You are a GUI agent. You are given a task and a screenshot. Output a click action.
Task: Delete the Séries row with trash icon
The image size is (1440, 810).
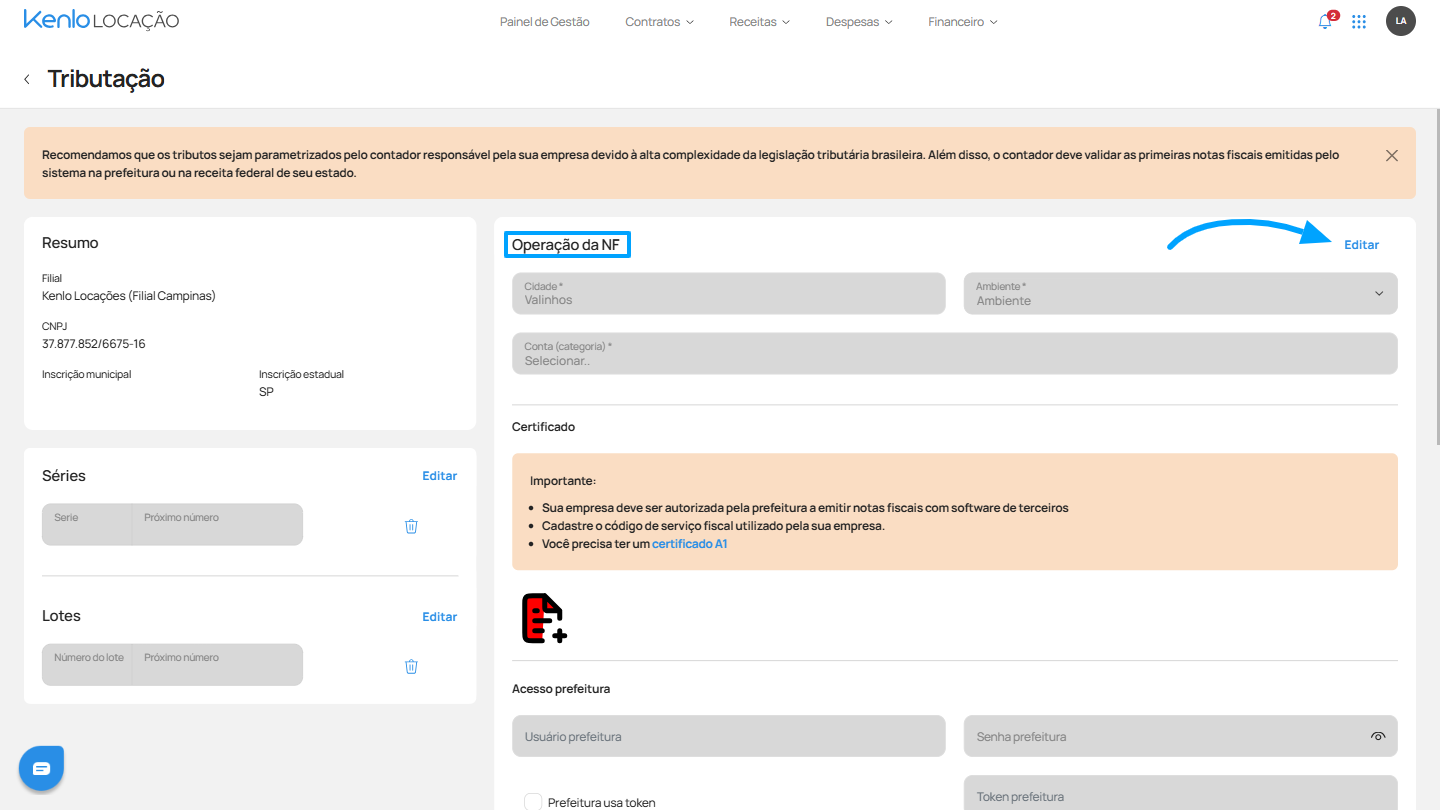(411, 526)
